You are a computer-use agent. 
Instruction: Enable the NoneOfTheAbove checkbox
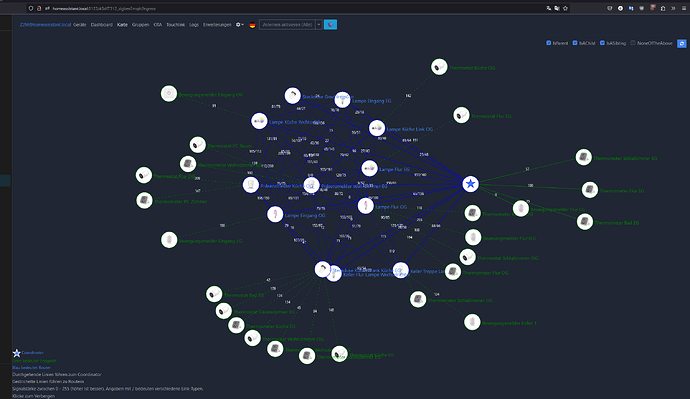point(633,43)
